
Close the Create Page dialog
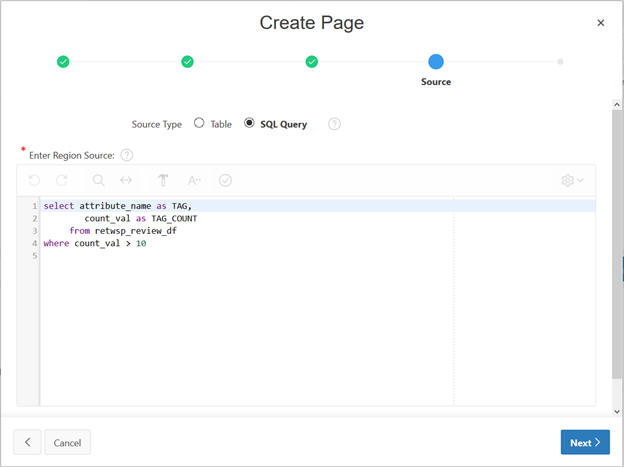pyautogui.click(x=601, y=23)
